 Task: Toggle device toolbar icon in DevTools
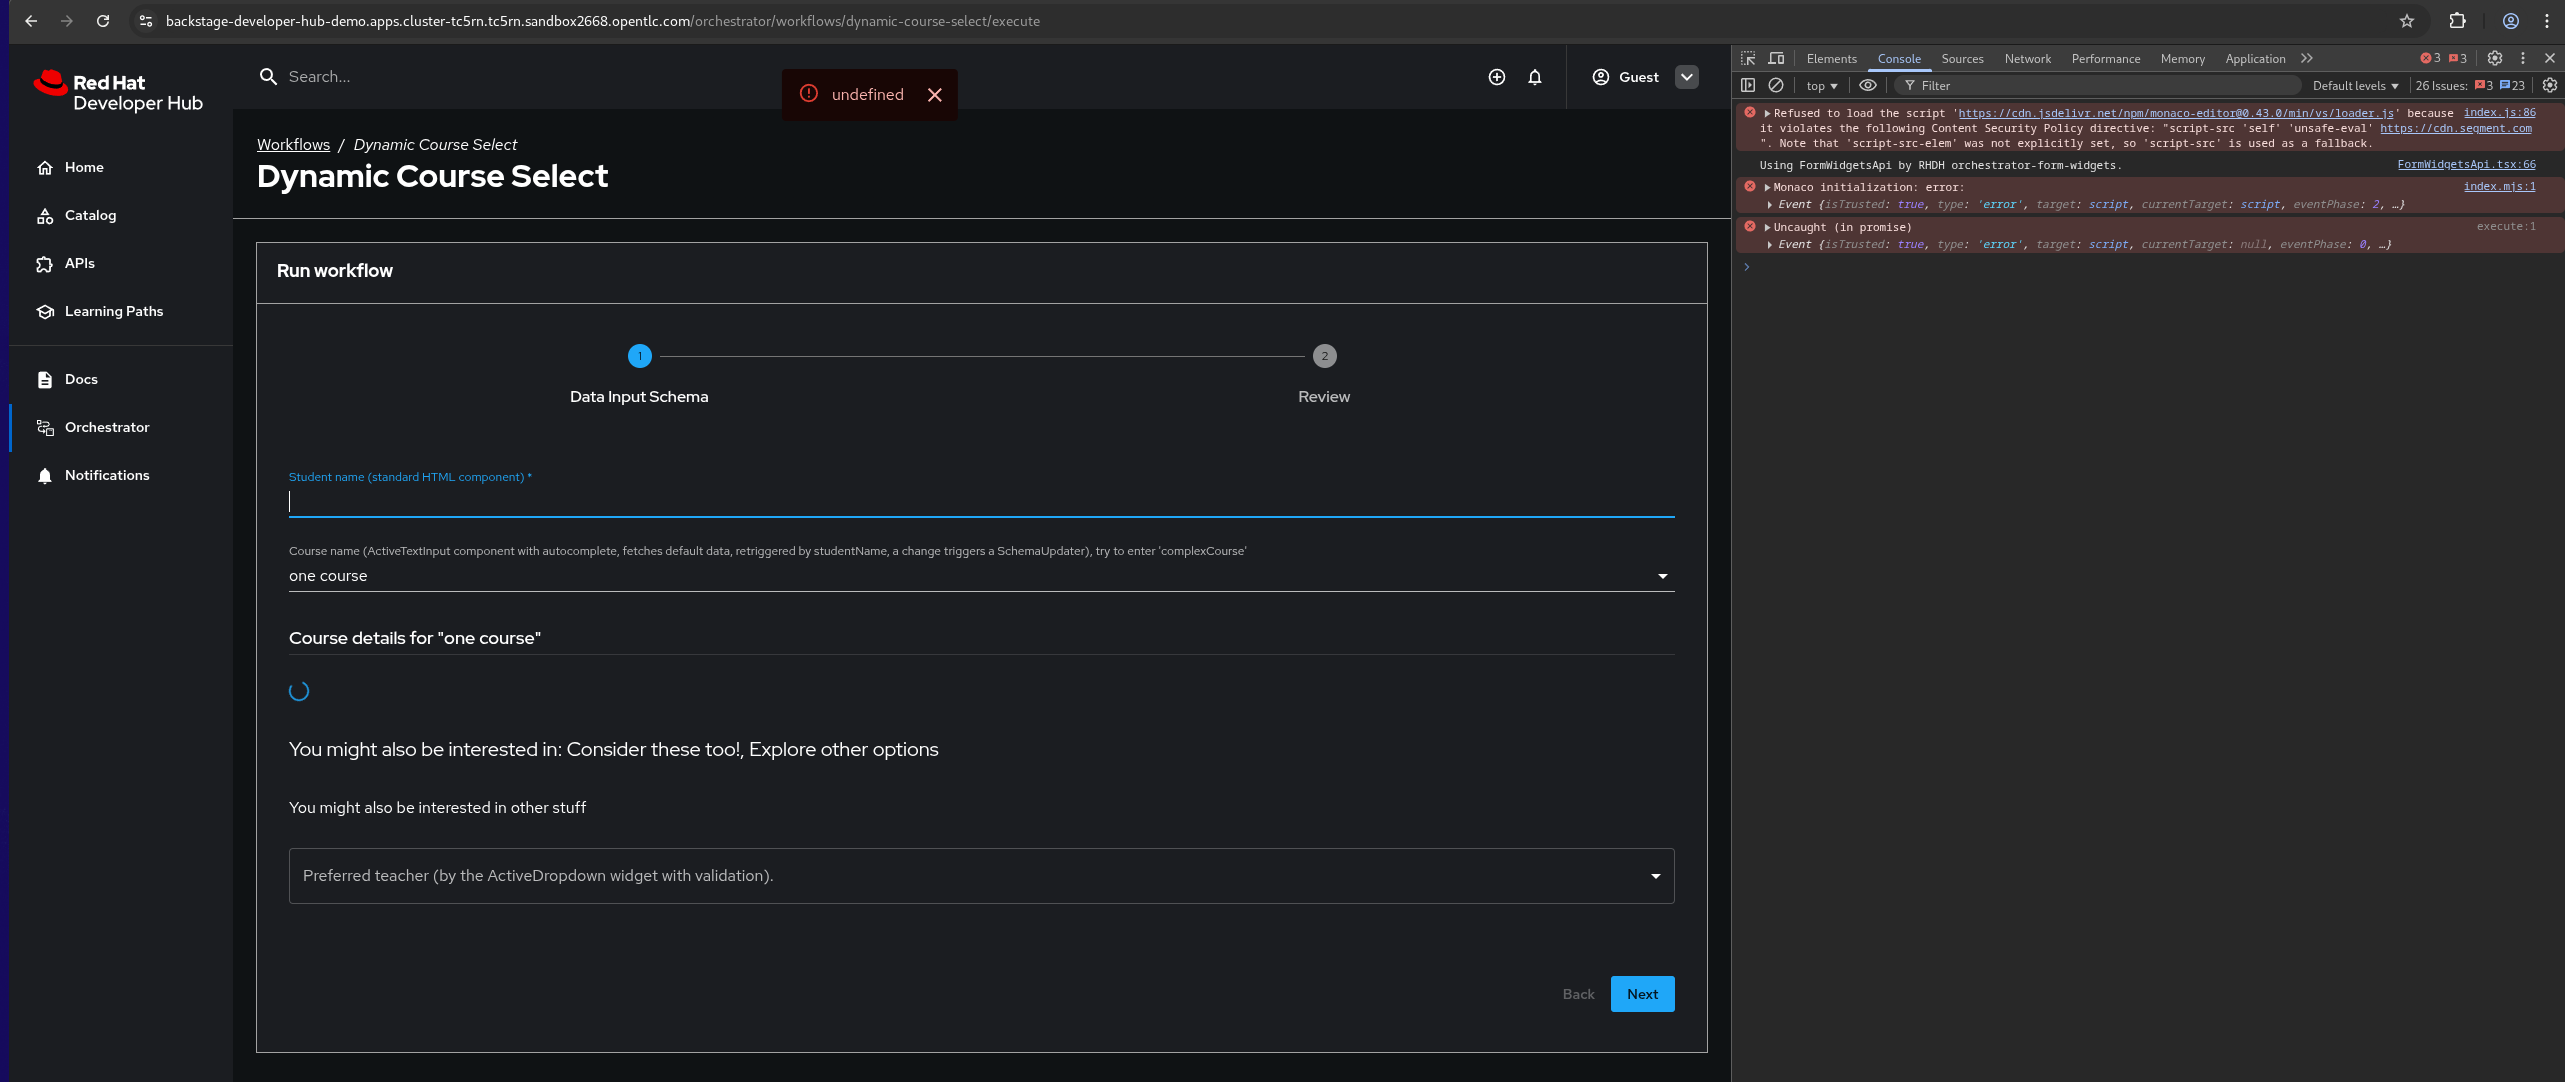[x=1776, y=58]
